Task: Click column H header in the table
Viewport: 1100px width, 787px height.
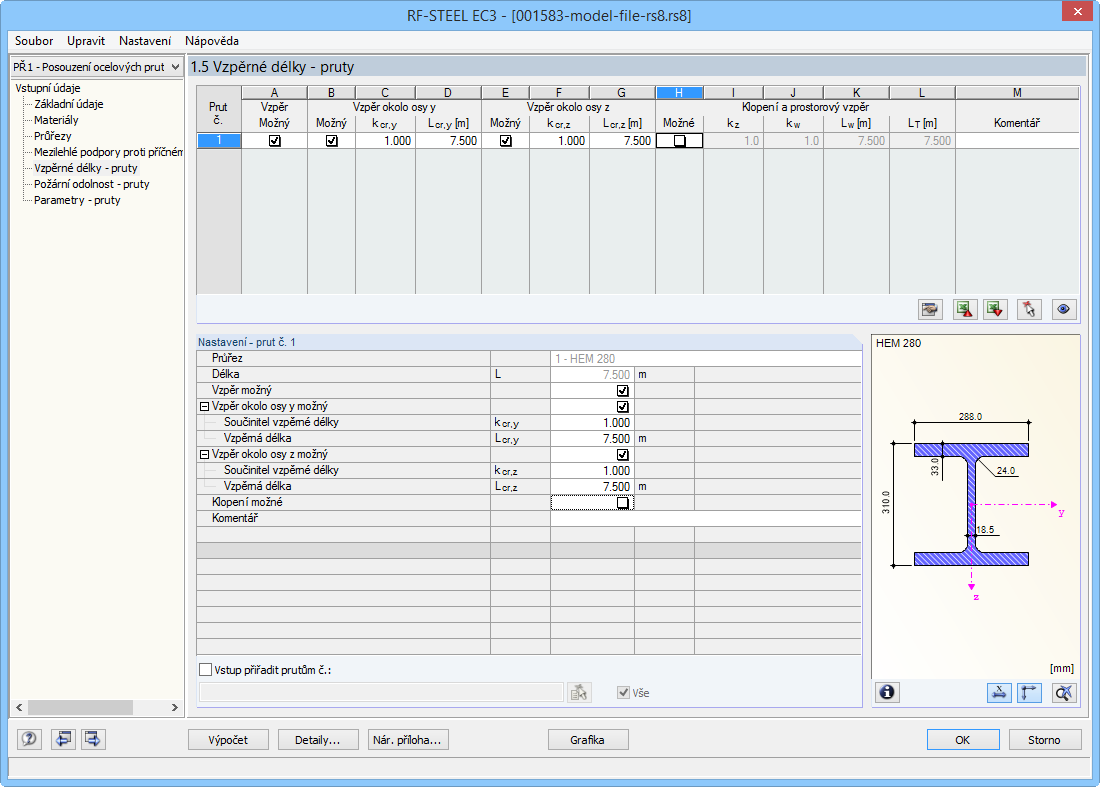Action: [679, 93]
